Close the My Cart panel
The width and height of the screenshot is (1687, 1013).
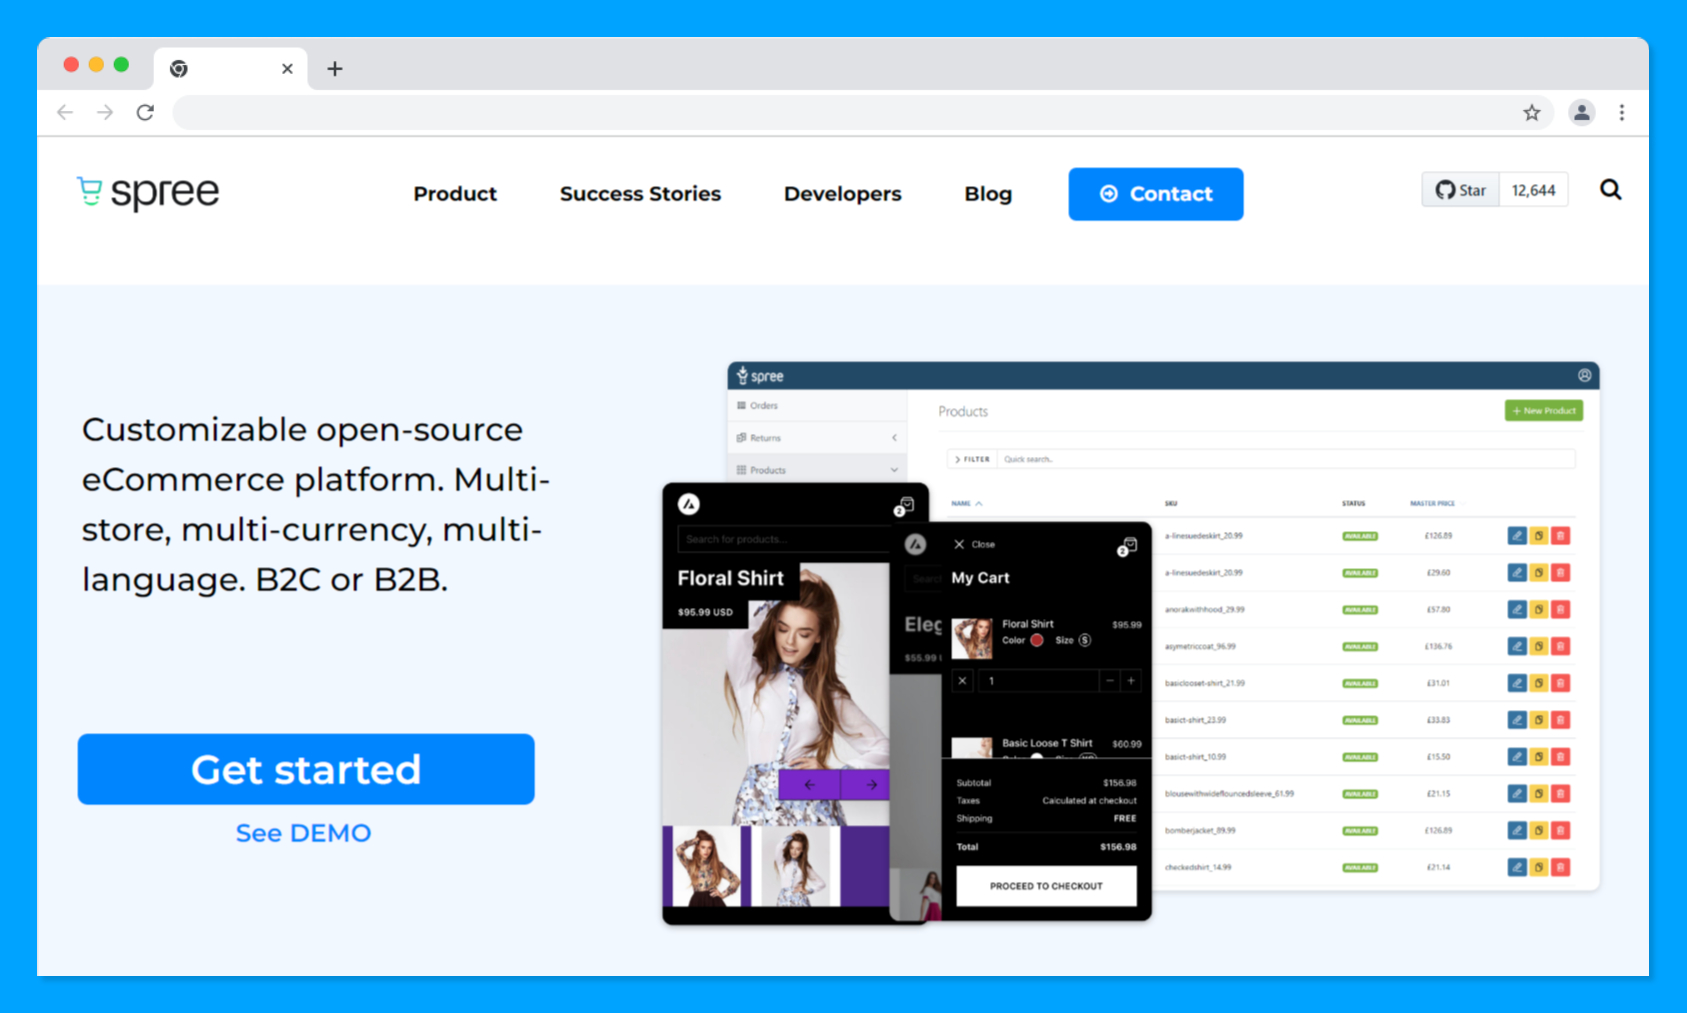click(973, 544)
